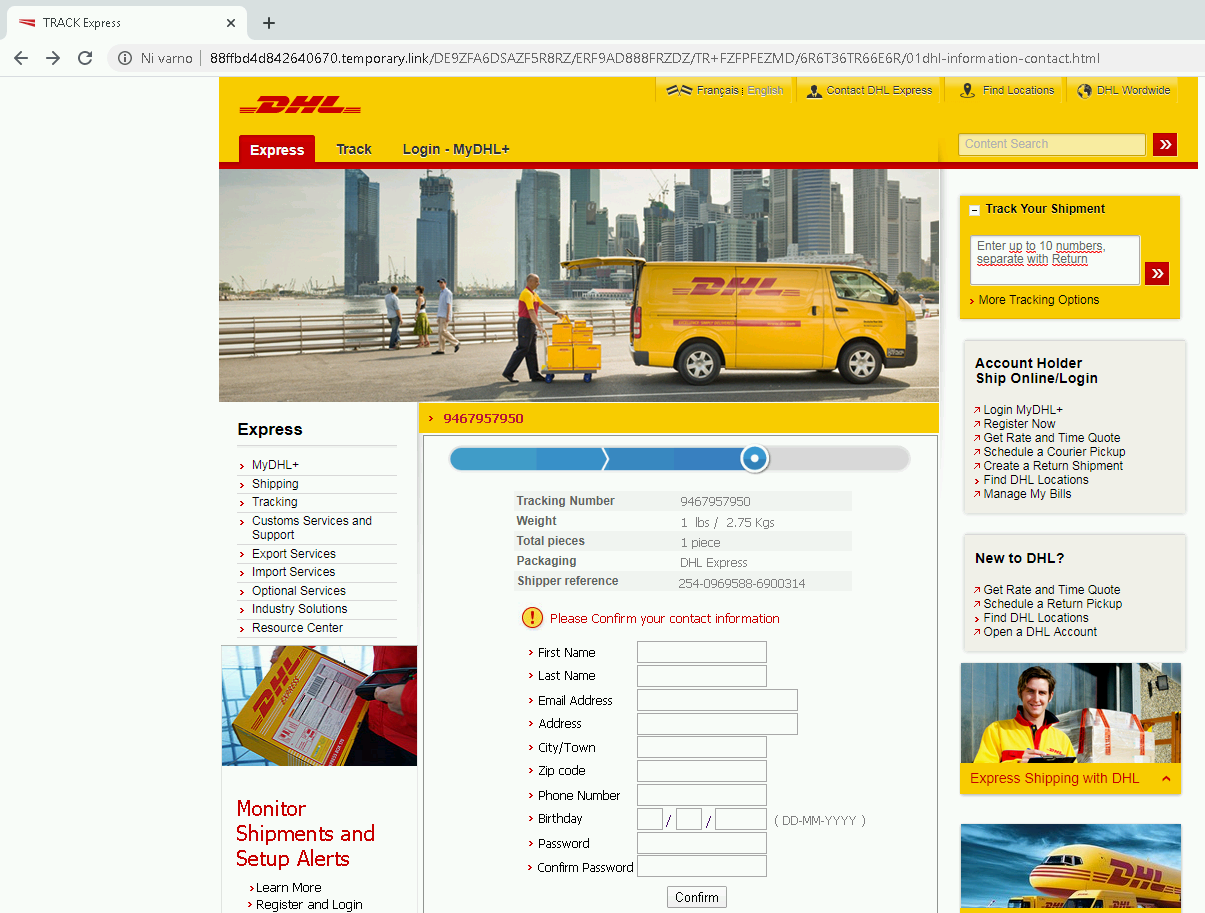Click Open a DHL Account
The image size is (1205, 913).
(1040, 632)
